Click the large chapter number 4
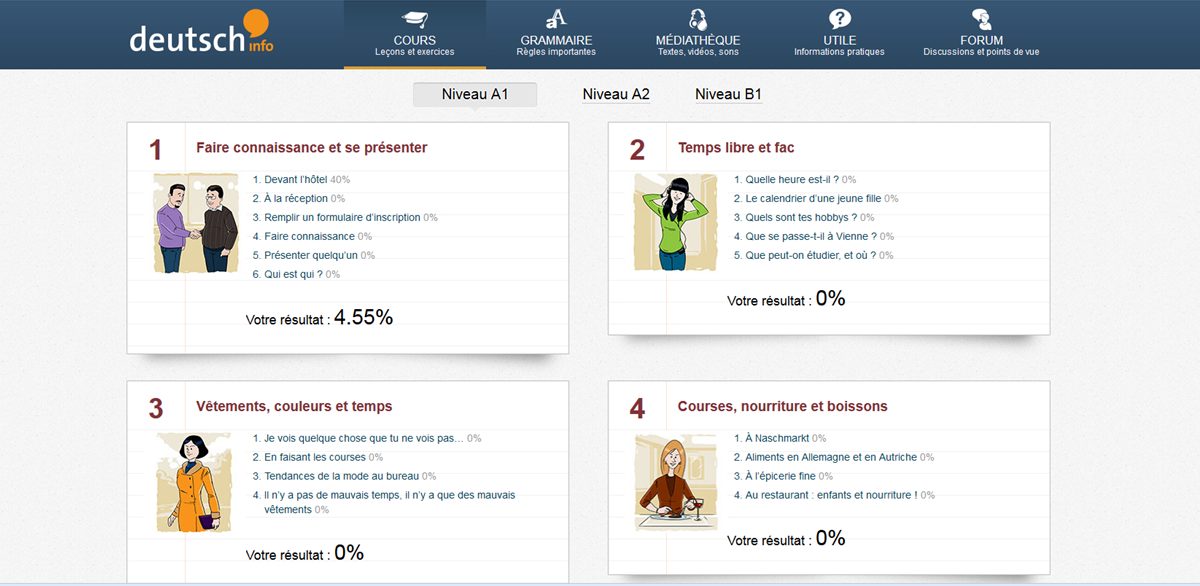Viewport: 1200px width, 586px height. (x=637, y=409)
